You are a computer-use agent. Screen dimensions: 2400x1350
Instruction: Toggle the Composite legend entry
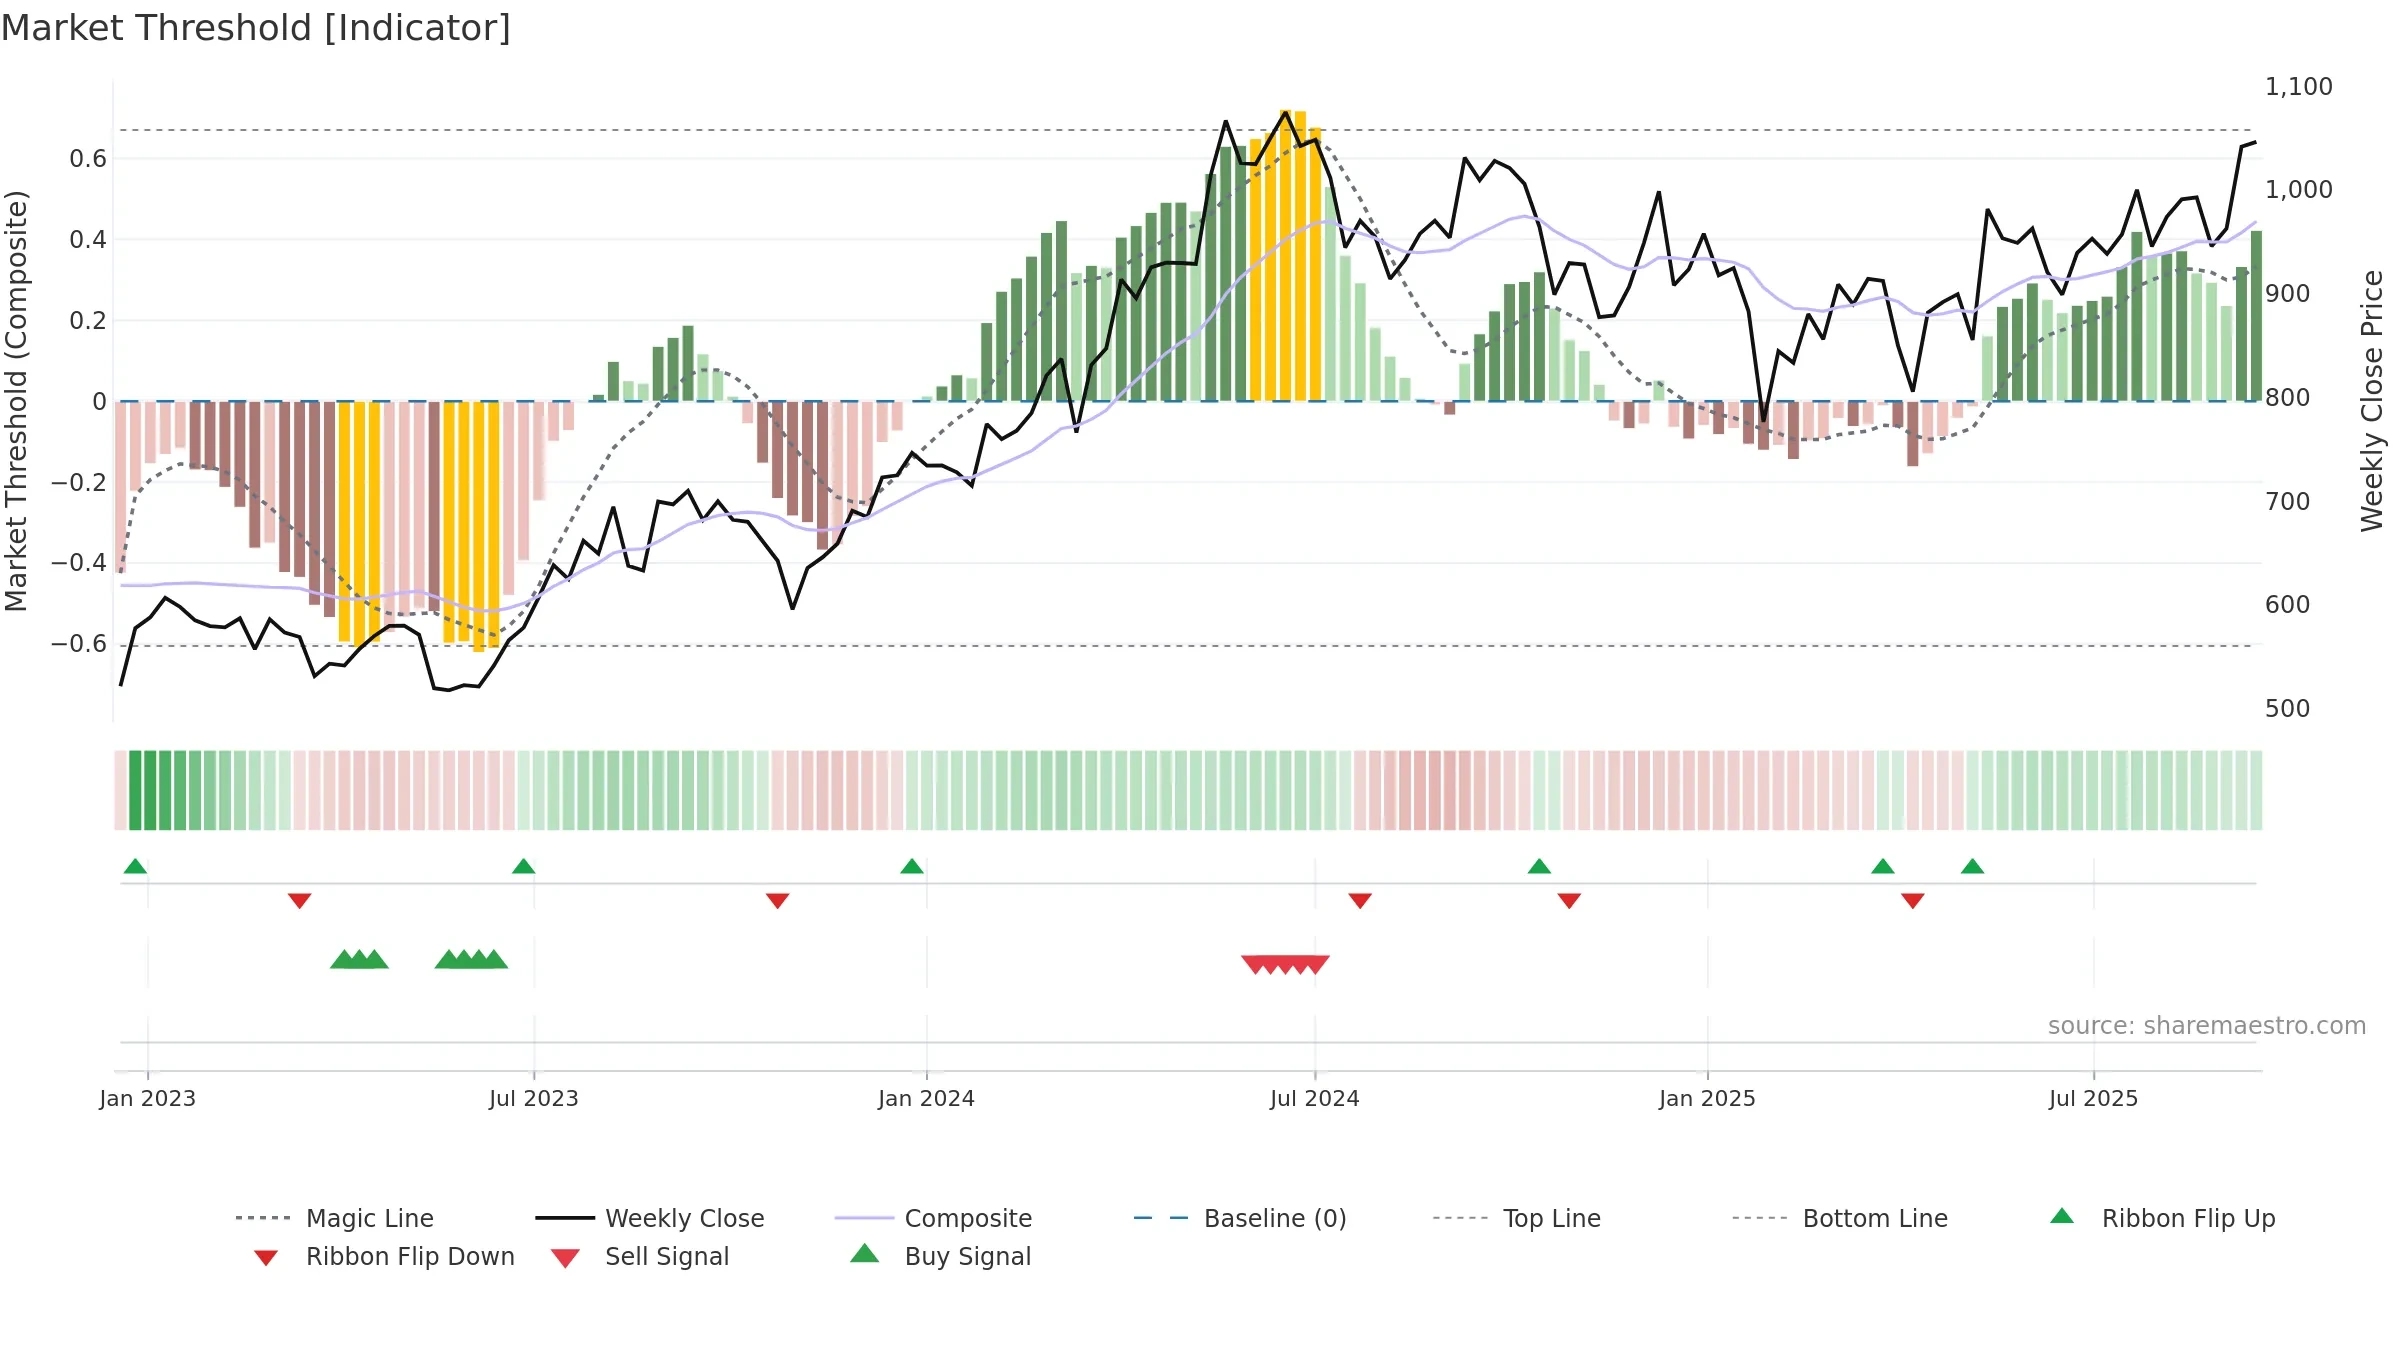coord(933,1218)
